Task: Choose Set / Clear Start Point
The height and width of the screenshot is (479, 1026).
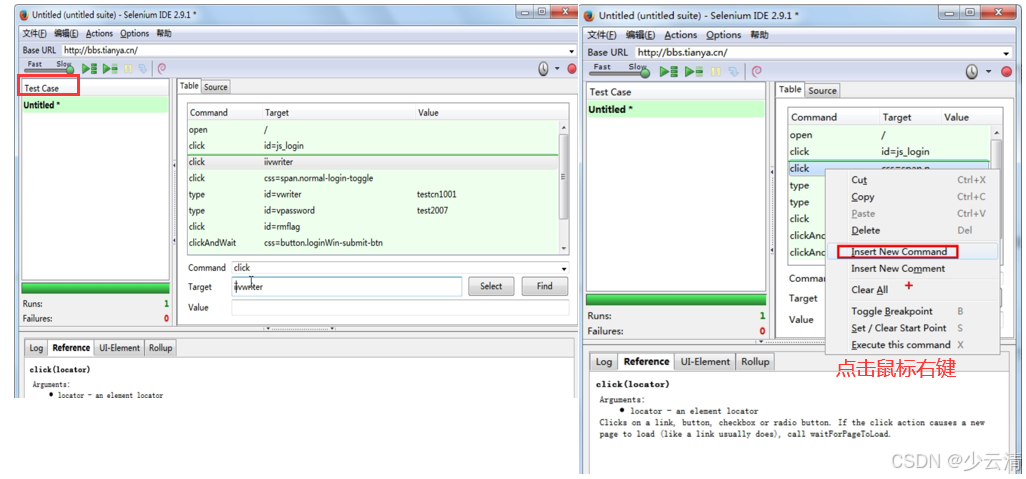Action: pyautogui.click(x=898, y=328)
